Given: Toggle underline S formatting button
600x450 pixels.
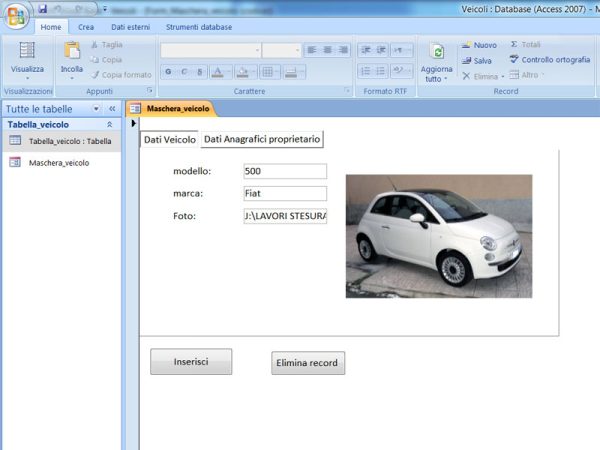Looking at the screenshot, I should (200, 72).
